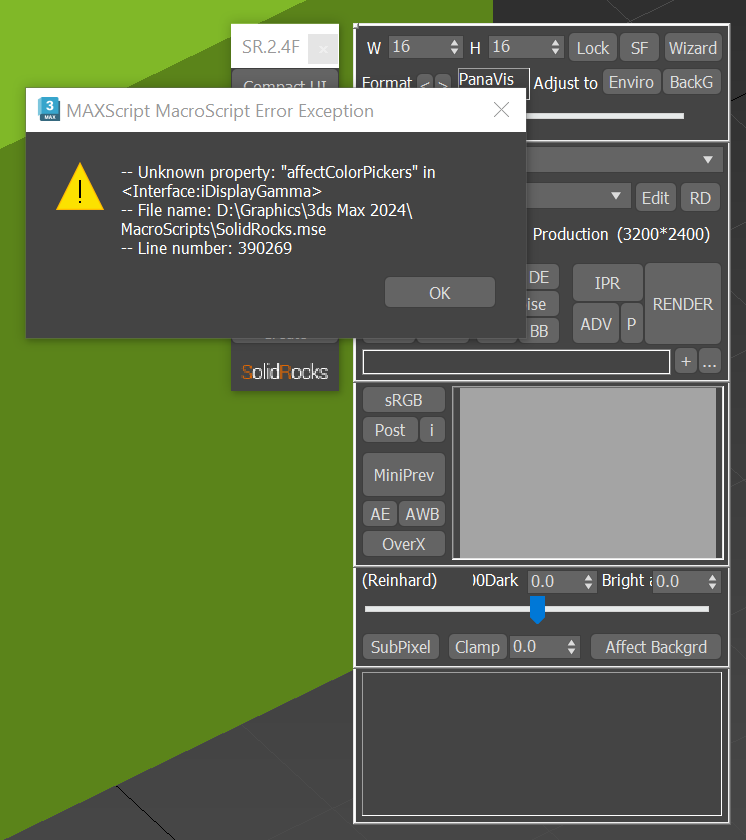Open the dropdown beside the Edit button
The width and height of the screenshot is (746, 840).
pyautogui.click(x=616, y=197)
